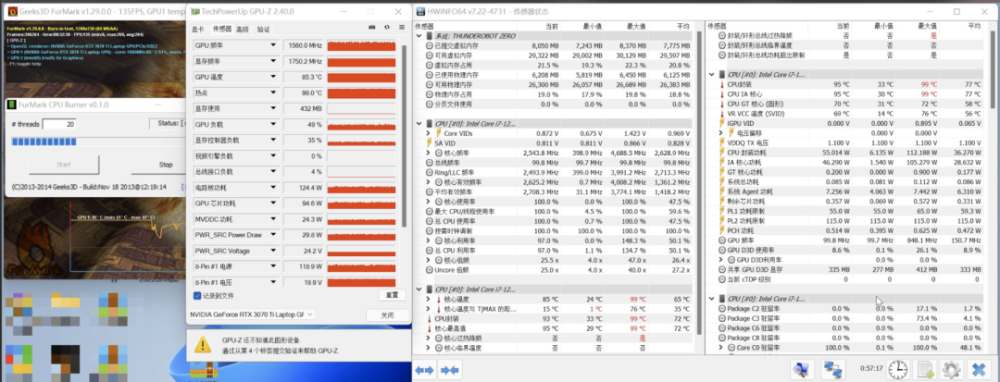Click the 关闭 button in GPU-Z

pyautogui.click(x=387, y=315)
